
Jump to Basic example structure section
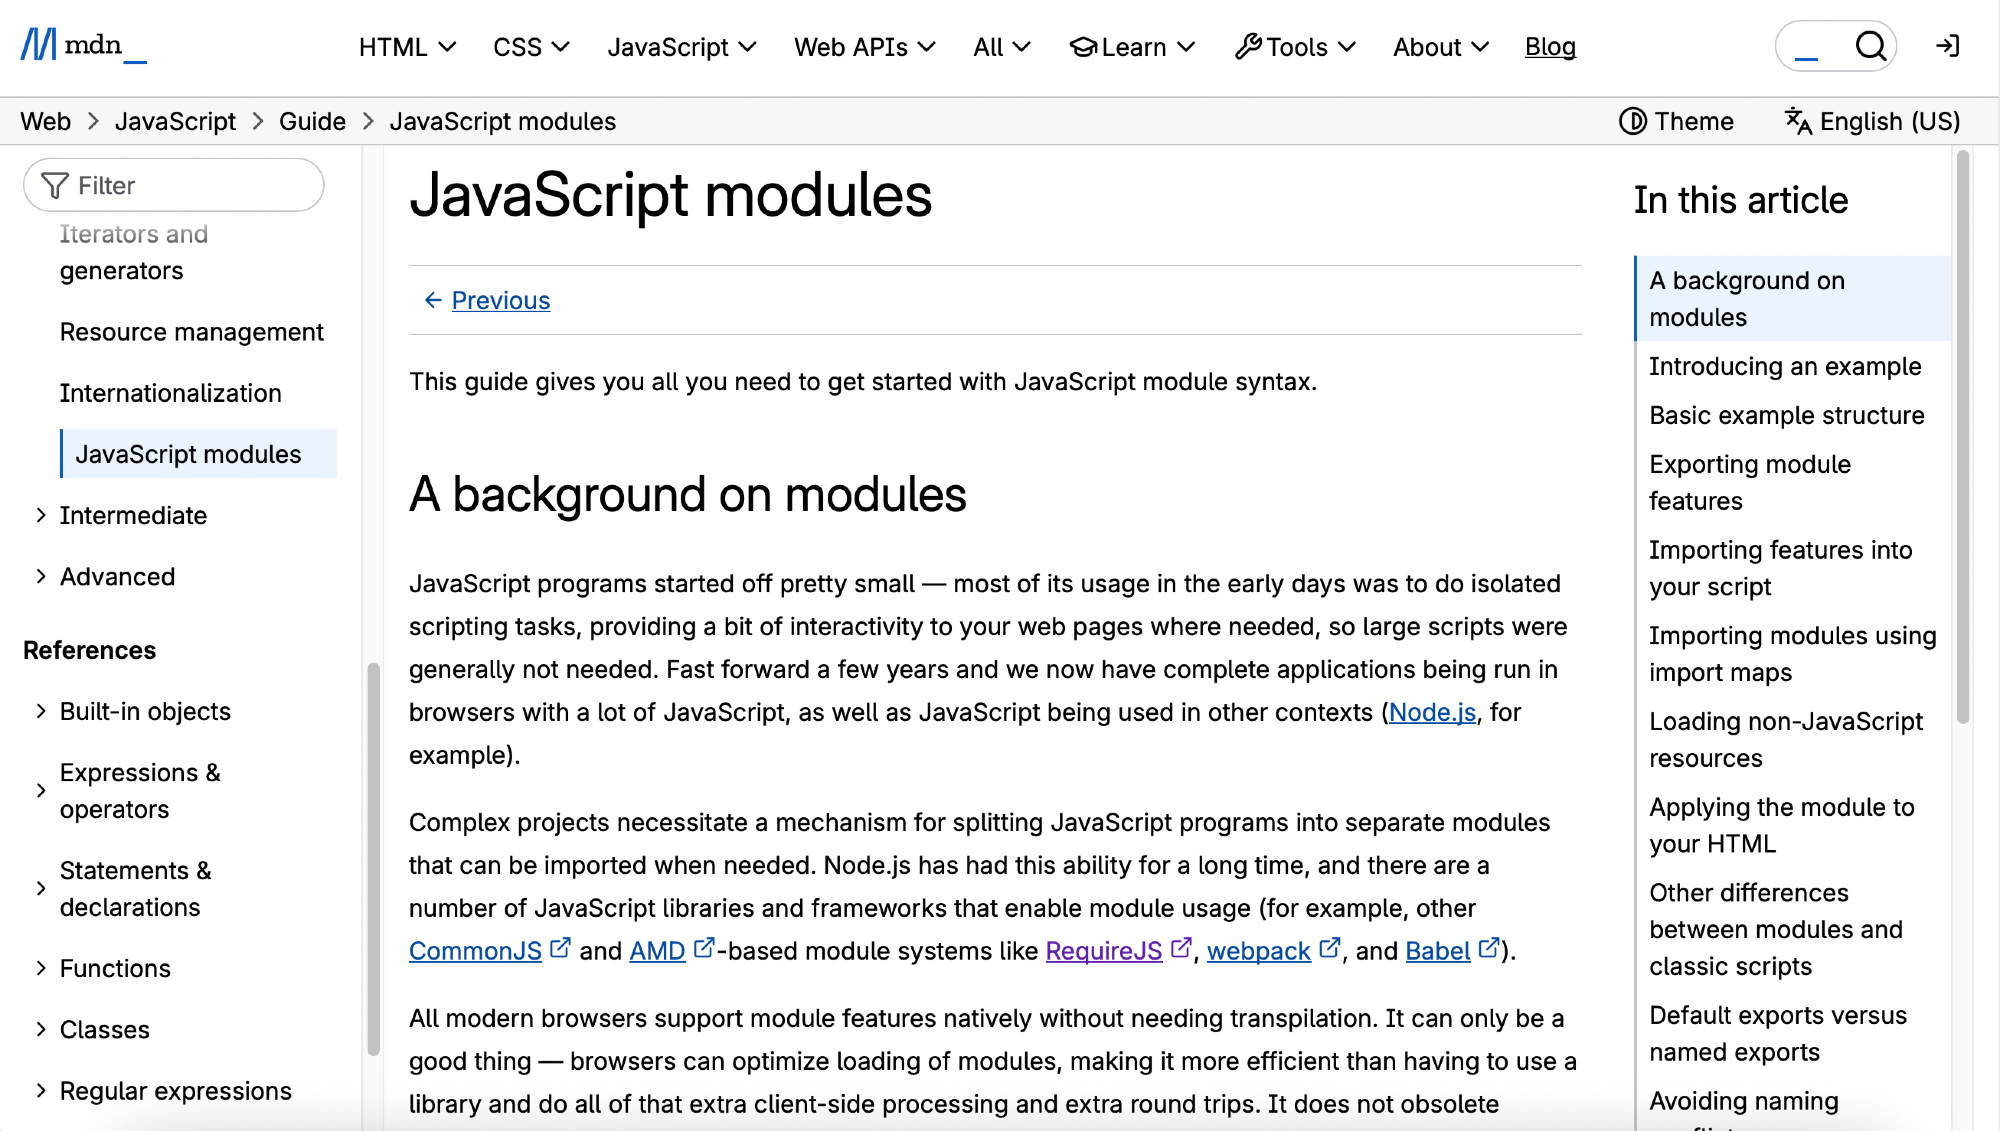(x=1786, y=415)
